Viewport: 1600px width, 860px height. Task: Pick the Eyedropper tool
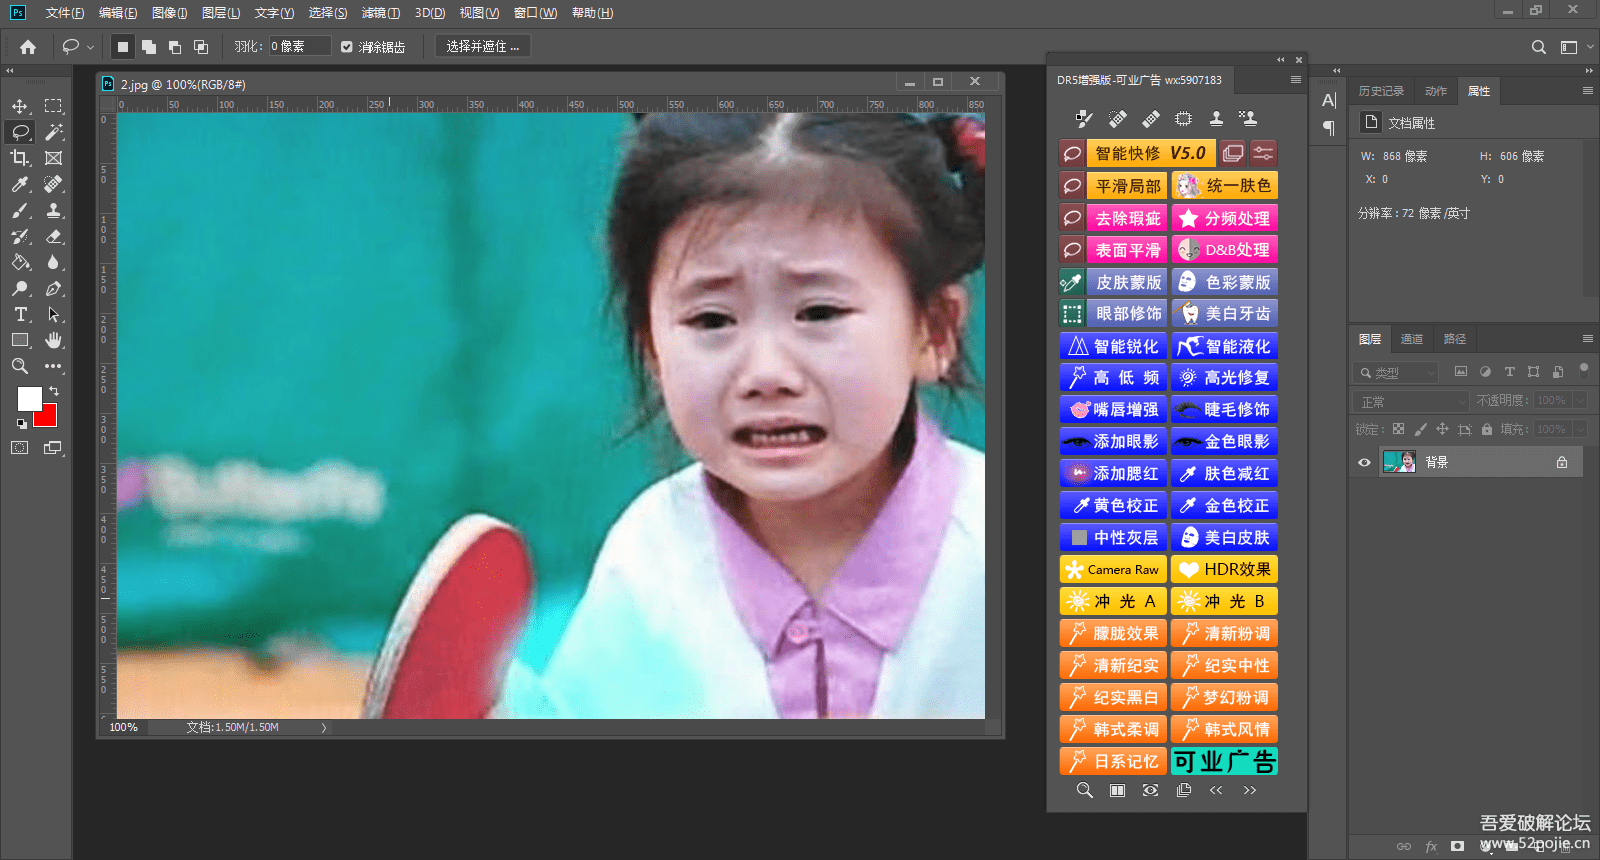click(20, 184)
